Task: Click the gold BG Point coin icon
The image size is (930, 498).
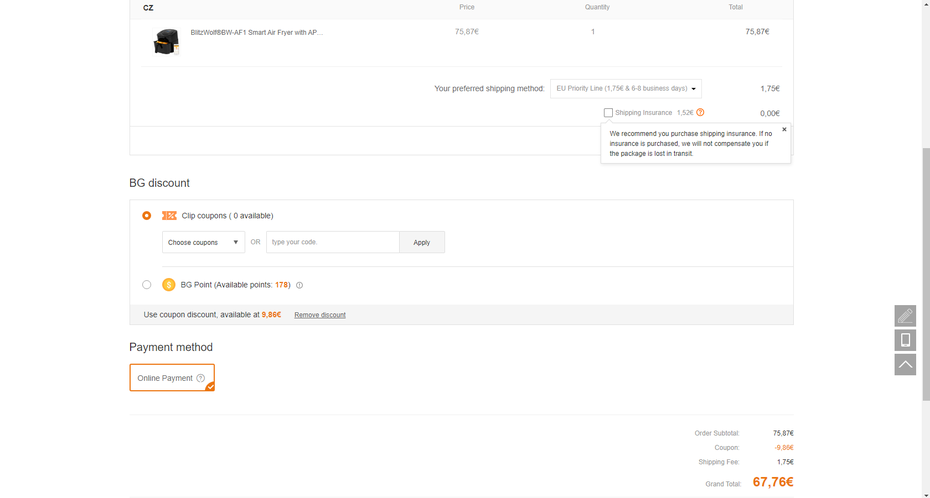Action: pos(168,285)
